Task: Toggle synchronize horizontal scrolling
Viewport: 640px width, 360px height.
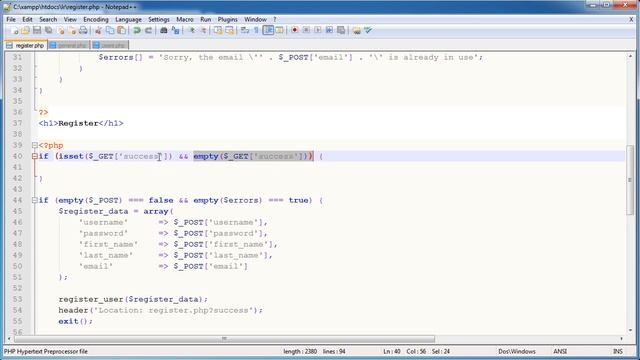Action: click(229, 31)
